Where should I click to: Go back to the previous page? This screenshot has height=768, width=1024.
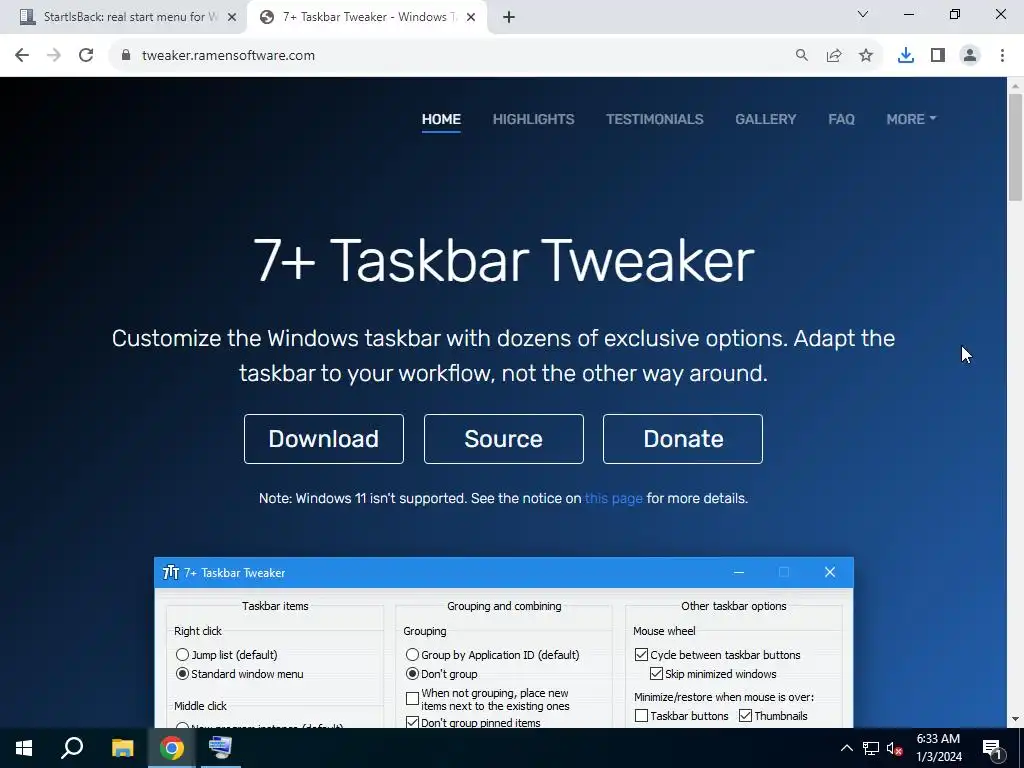tap(22, 56)
